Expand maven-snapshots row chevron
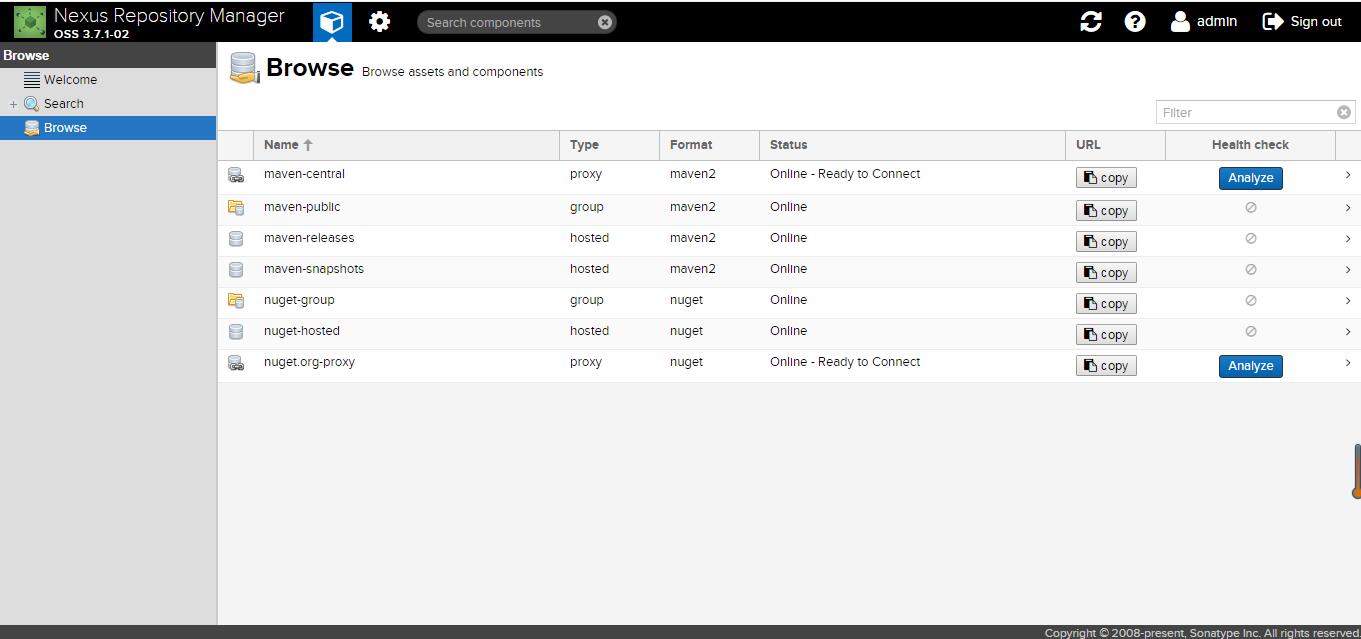Image resolution: width=1361 pixels, height=639 pixels. tap(1348, 270)
